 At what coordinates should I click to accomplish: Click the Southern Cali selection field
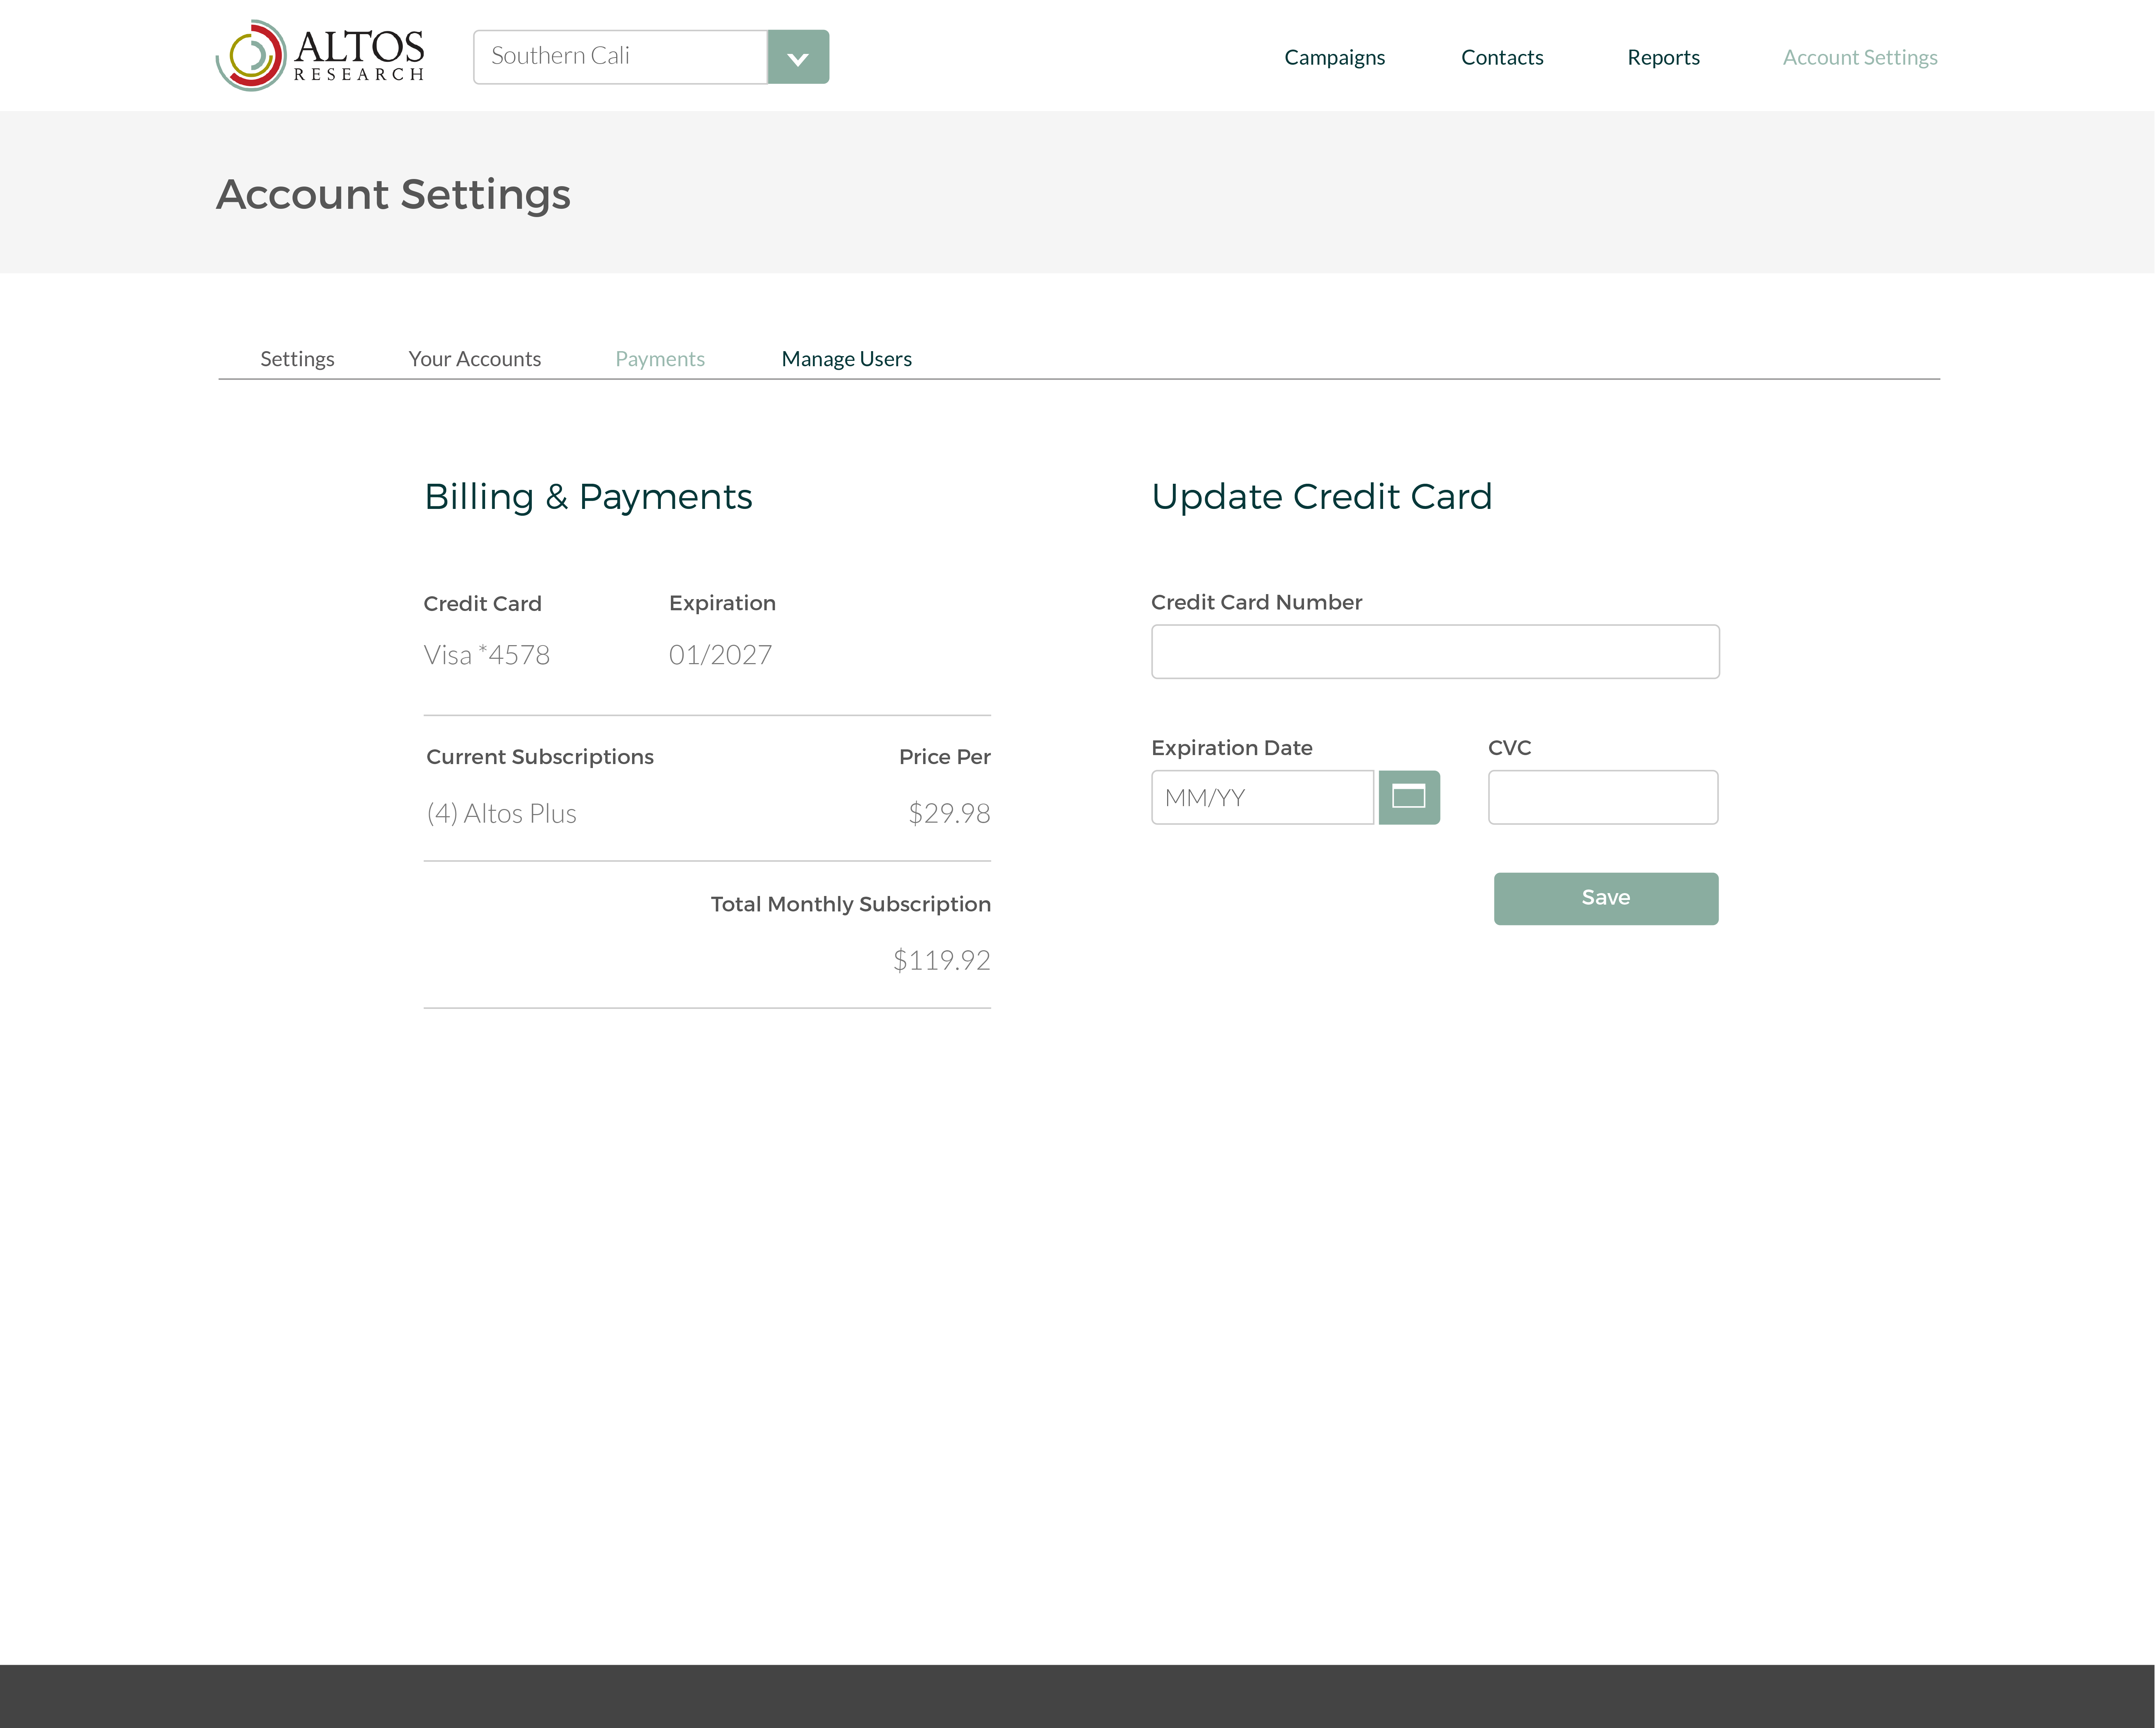(620, 57)
